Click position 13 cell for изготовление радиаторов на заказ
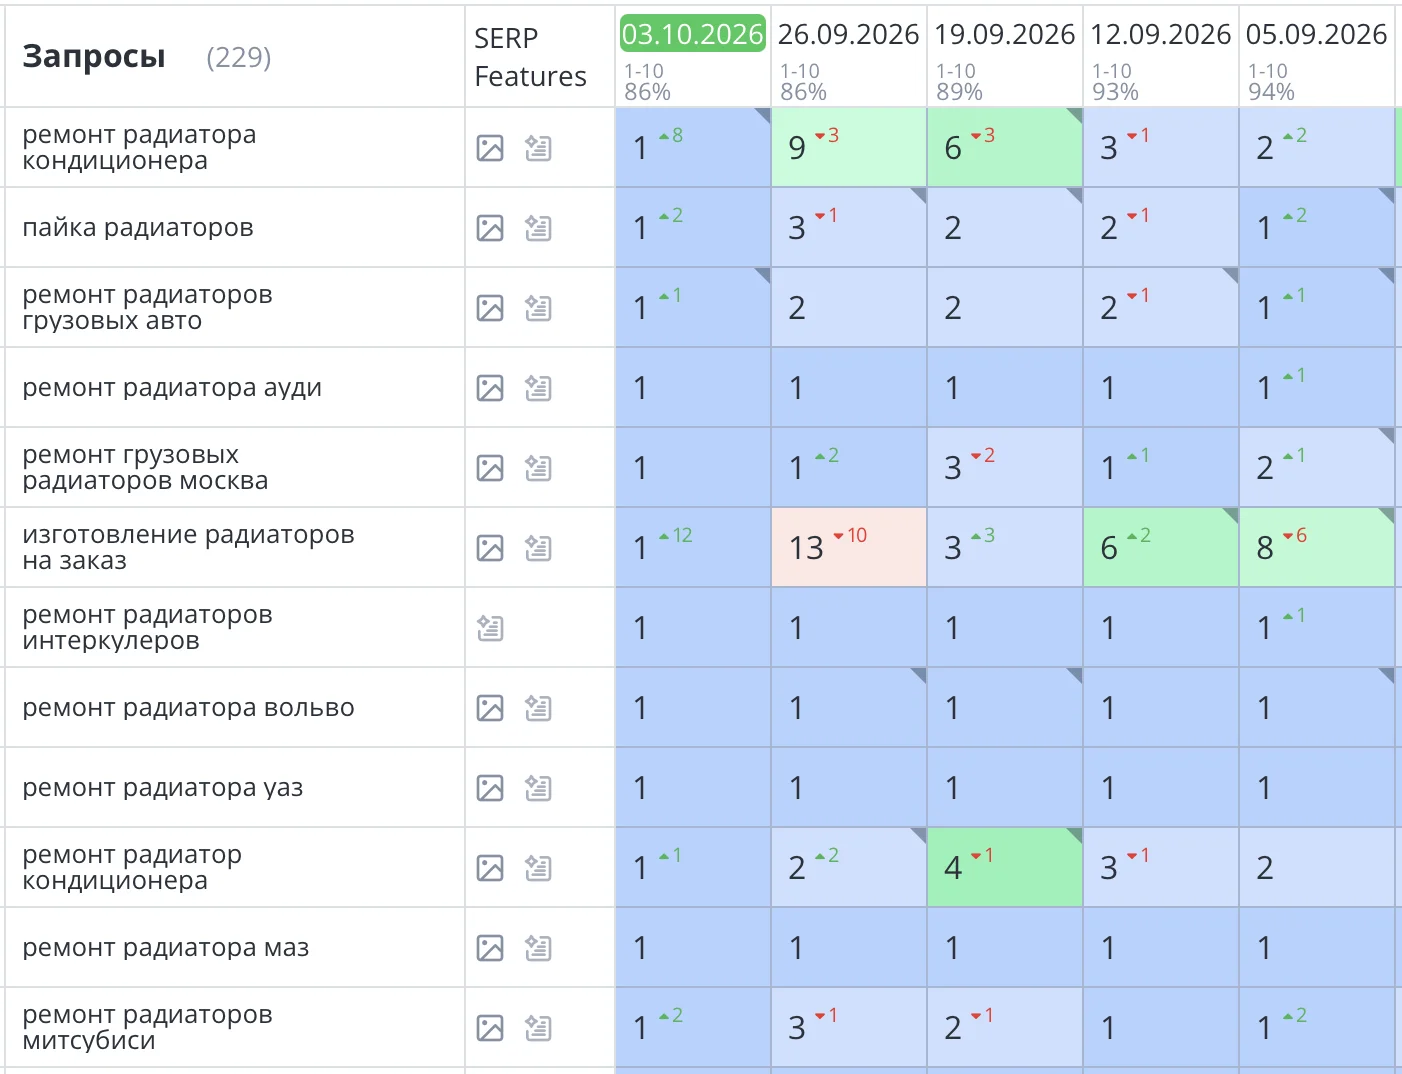Image resolution: width=1402 pixels, height=1074 pixels. click(849, 547)
